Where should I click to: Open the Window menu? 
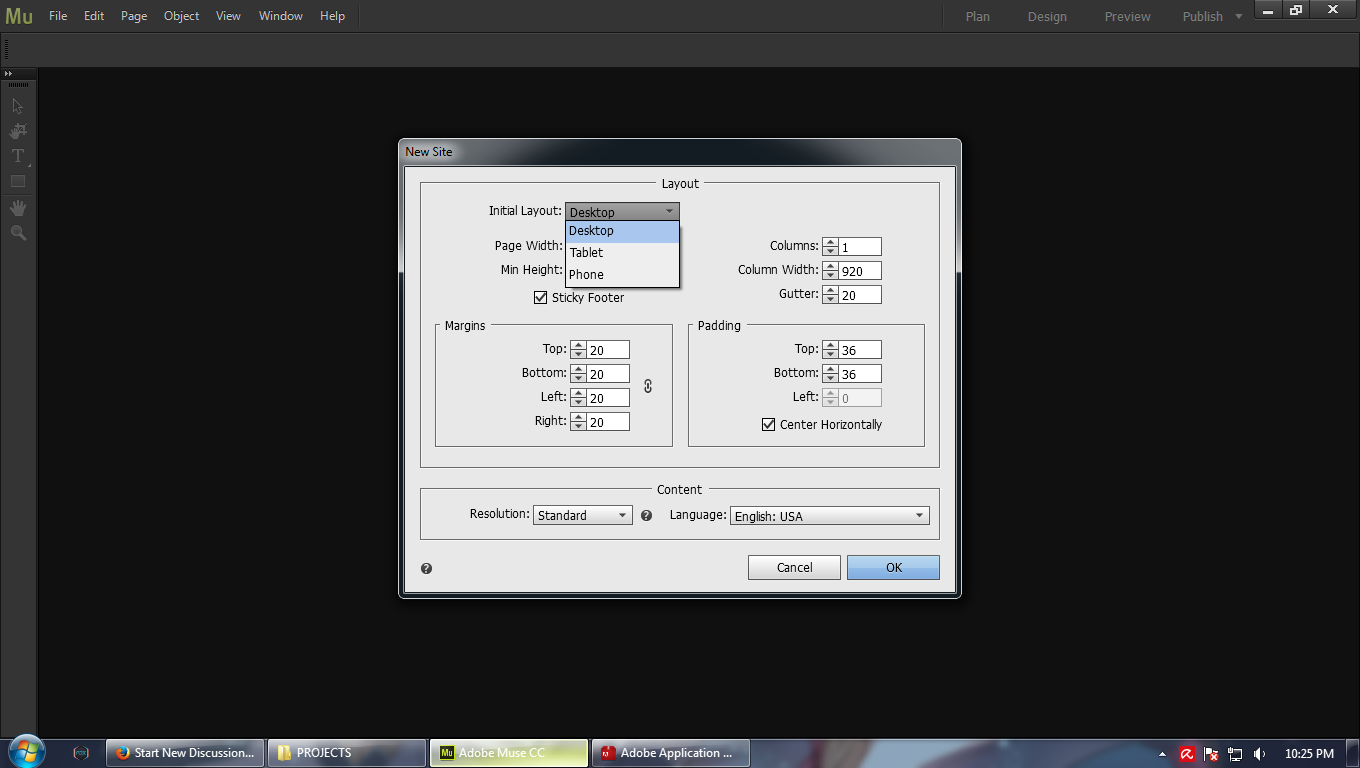pos(281,16)
